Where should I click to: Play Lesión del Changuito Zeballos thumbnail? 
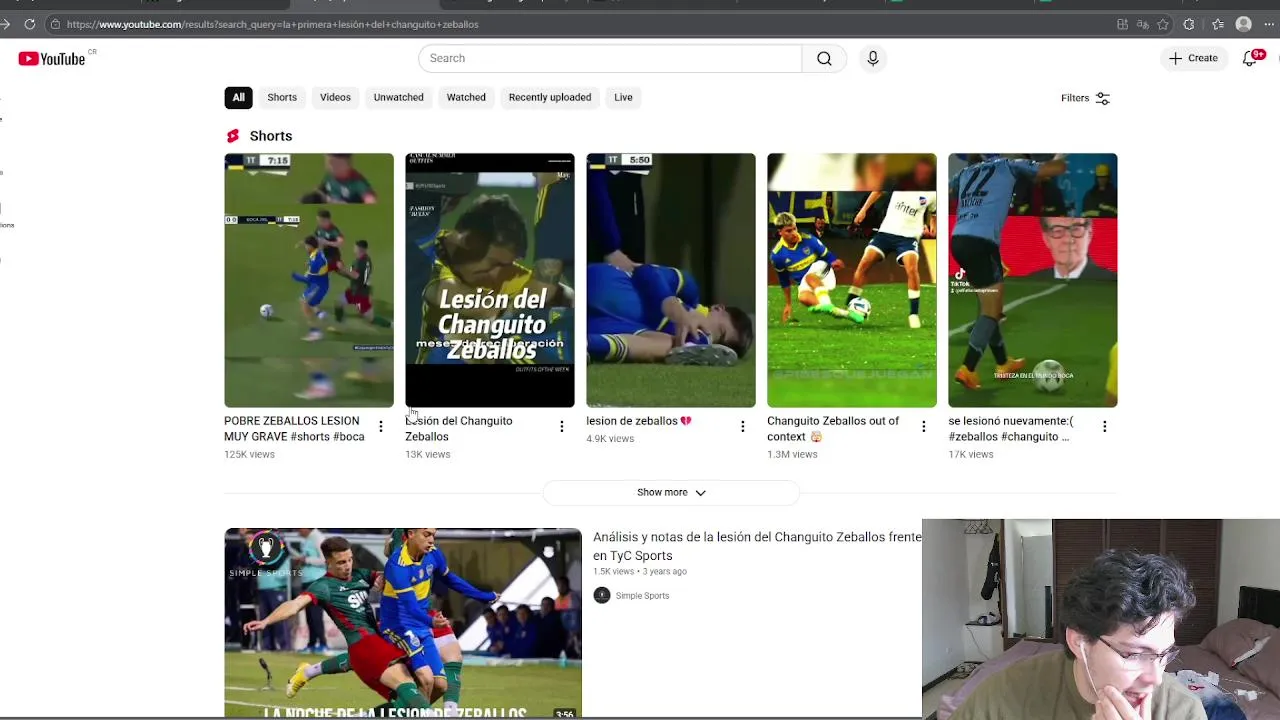click(x=490, y=280)
